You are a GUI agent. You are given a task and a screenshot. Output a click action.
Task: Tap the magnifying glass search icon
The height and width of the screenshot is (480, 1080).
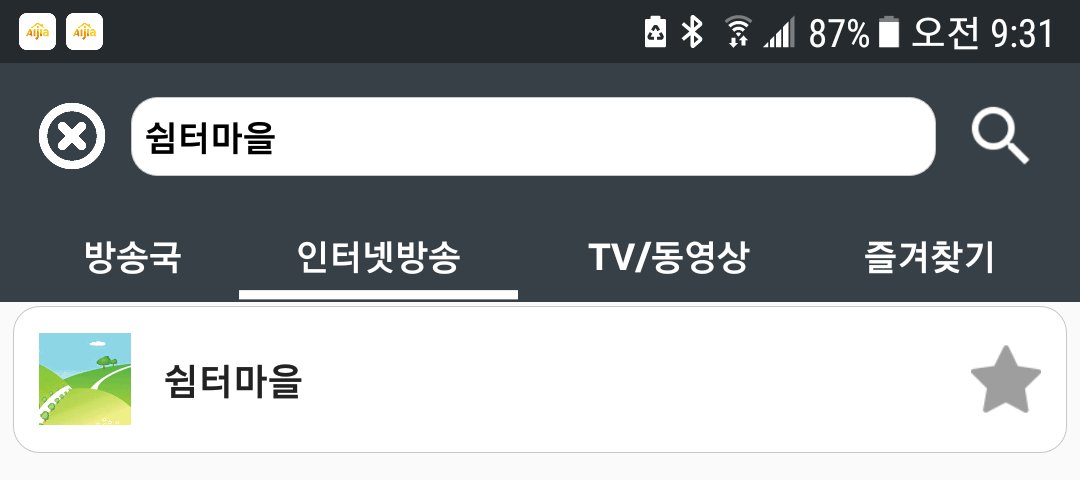(999, 138)
